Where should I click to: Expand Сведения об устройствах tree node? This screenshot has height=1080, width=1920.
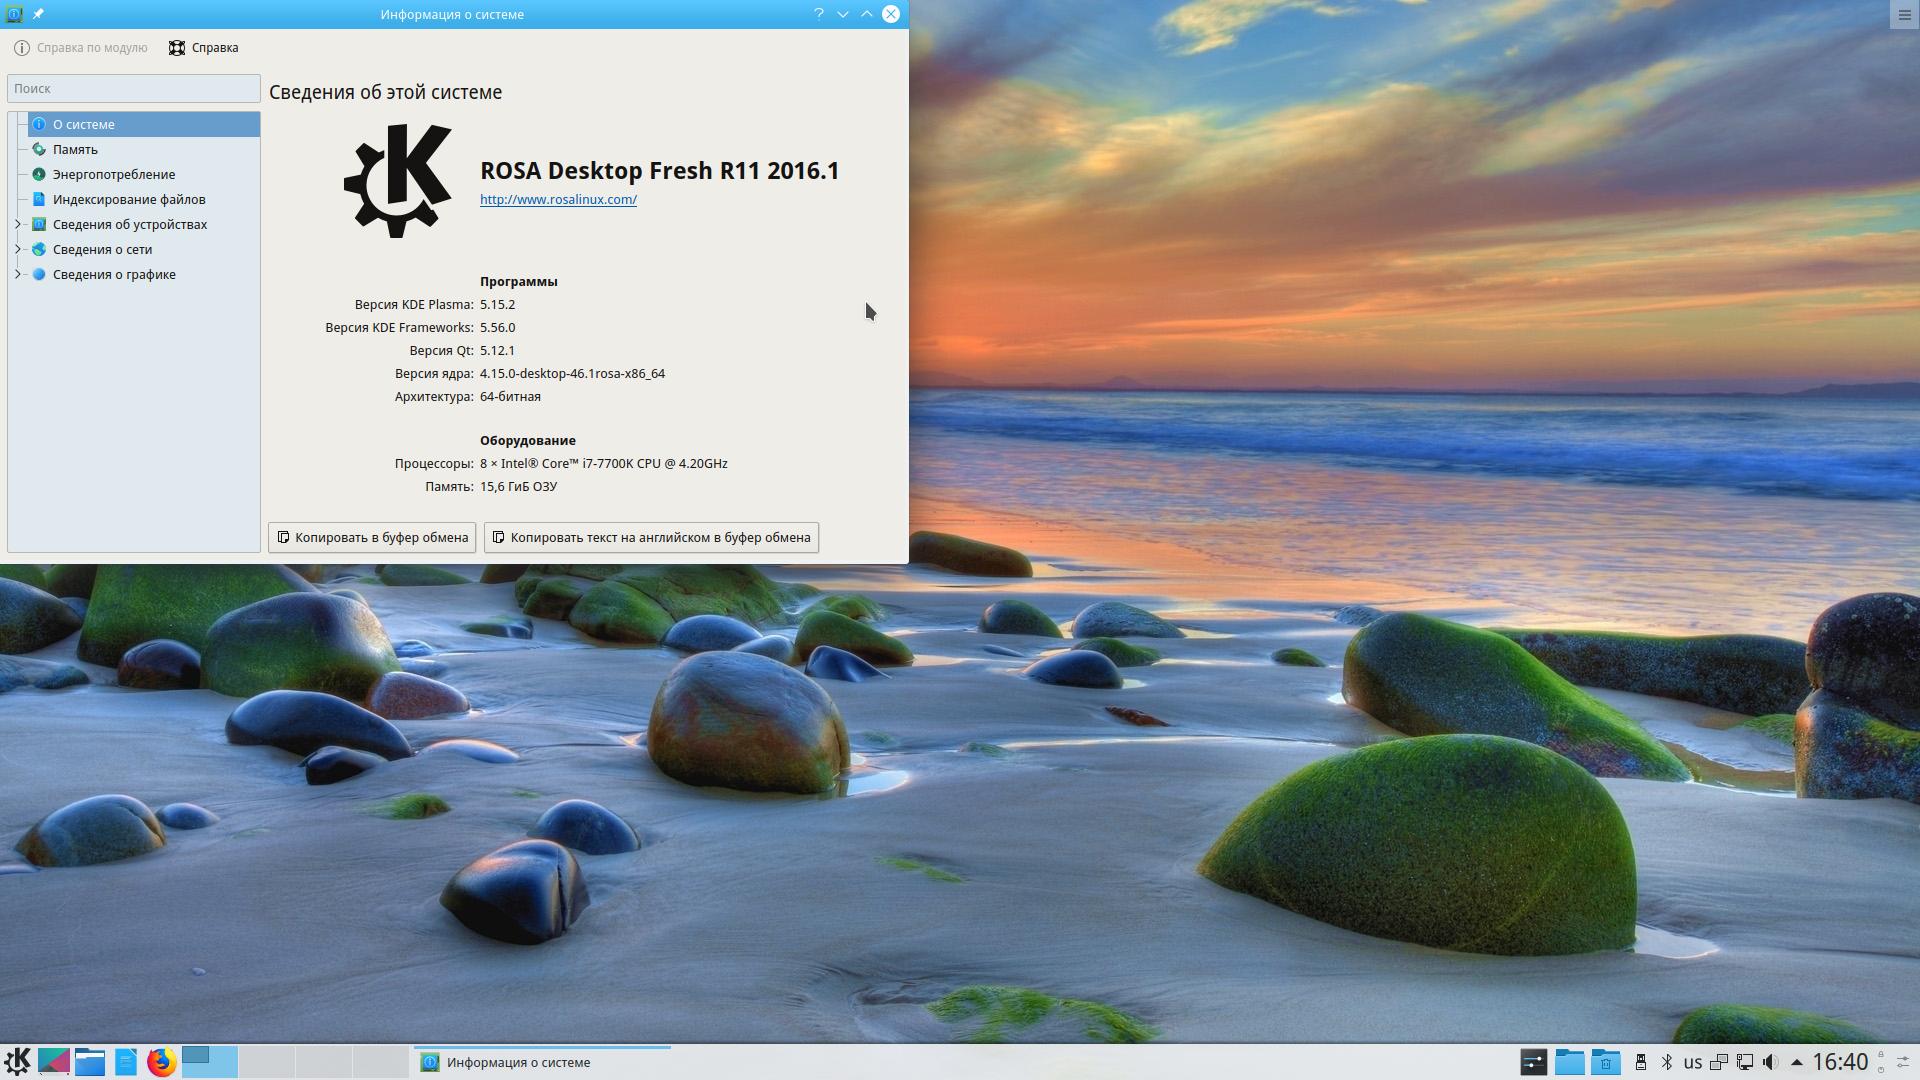tap(18, 224)
